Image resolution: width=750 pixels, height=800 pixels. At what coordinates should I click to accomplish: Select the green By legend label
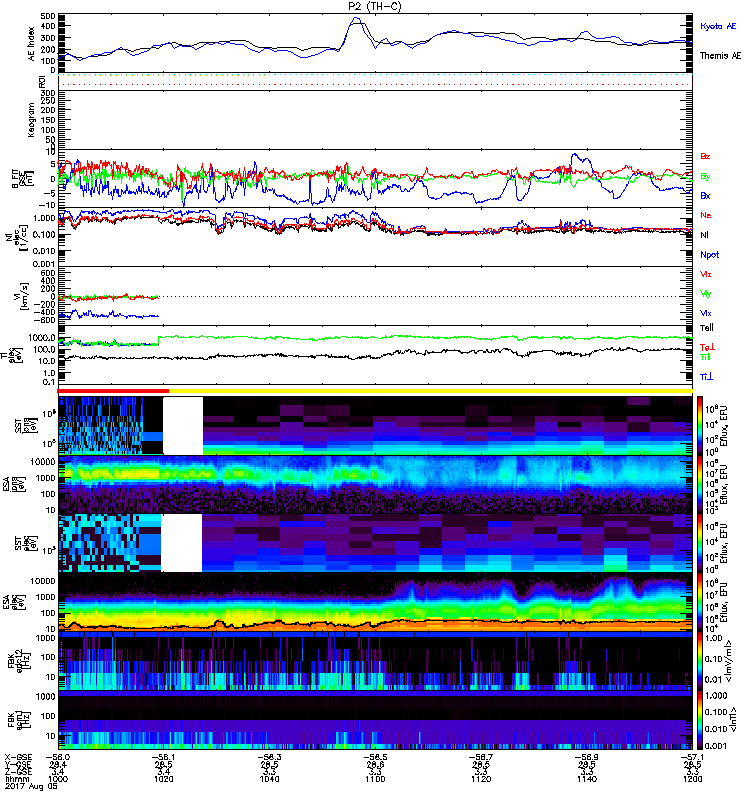point(705,177)
